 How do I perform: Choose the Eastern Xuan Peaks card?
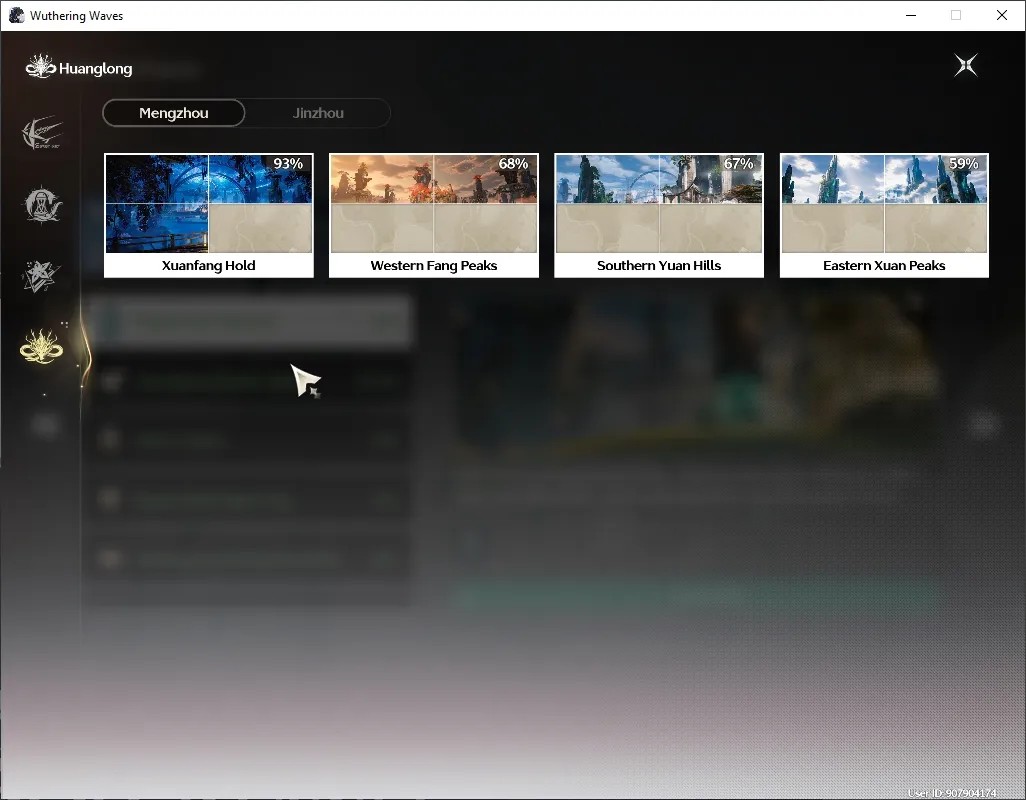[x=884, y=215]
